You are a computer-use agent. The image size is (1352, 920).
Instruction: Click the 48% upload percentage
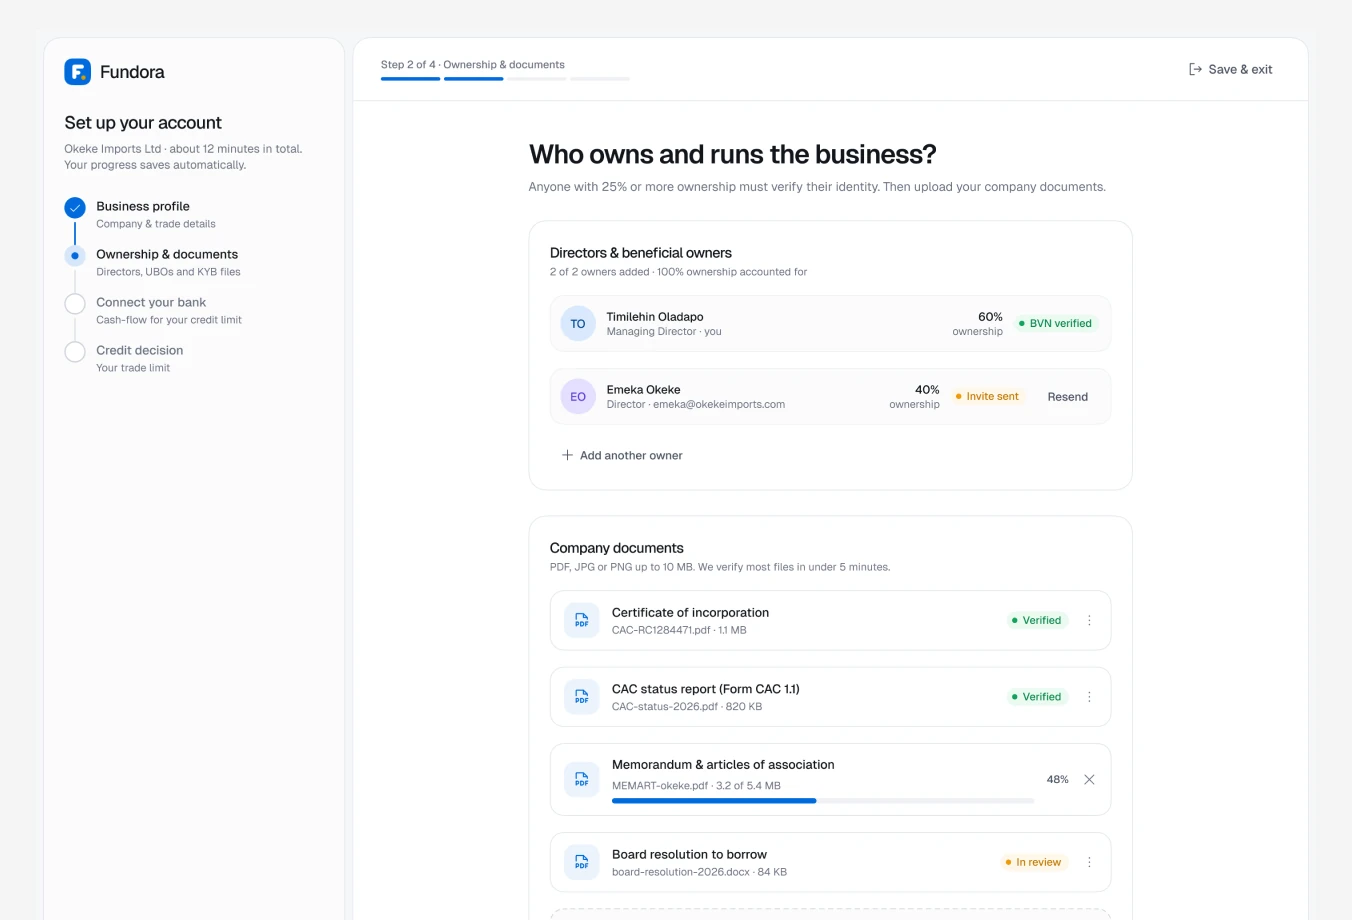point(1058,779)
